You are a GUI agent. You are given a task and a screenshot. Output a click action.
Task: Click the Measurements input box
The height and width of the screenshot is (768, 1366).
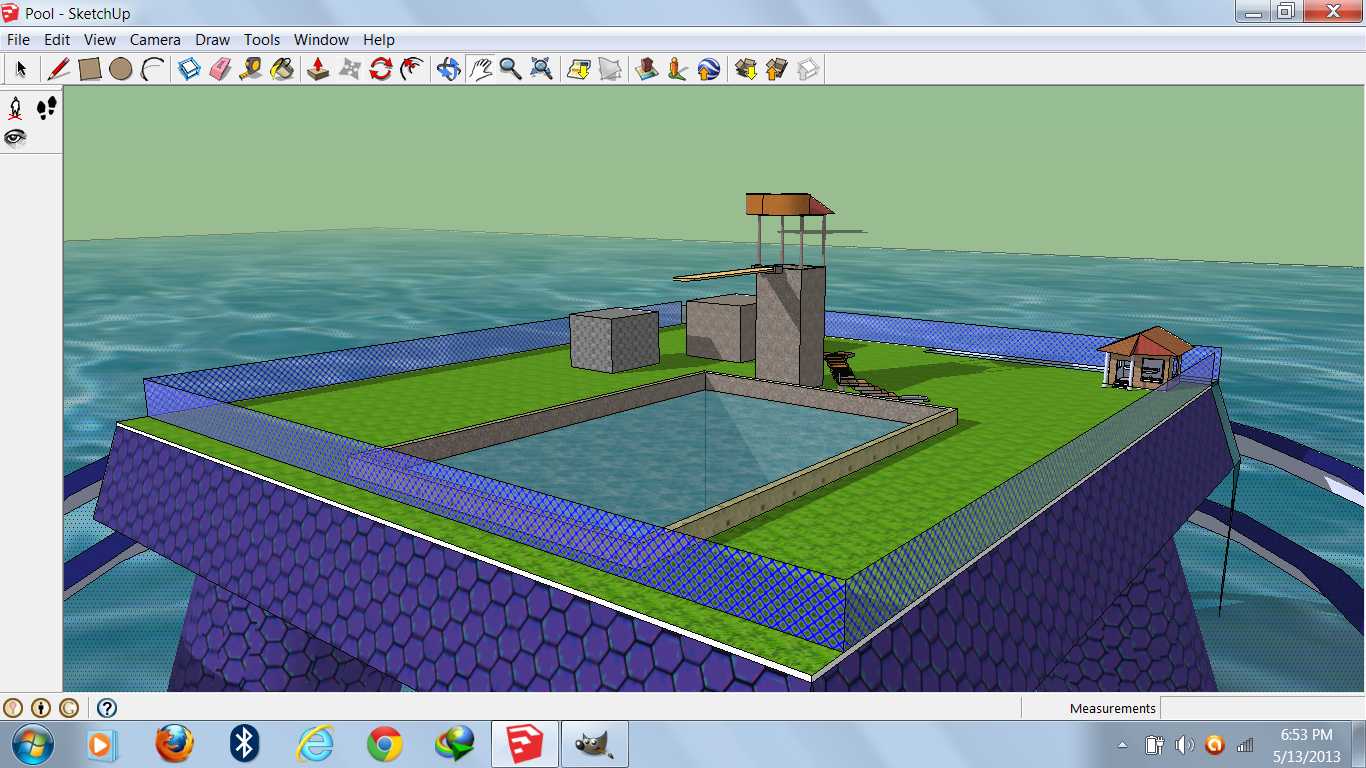(1262, 708)
